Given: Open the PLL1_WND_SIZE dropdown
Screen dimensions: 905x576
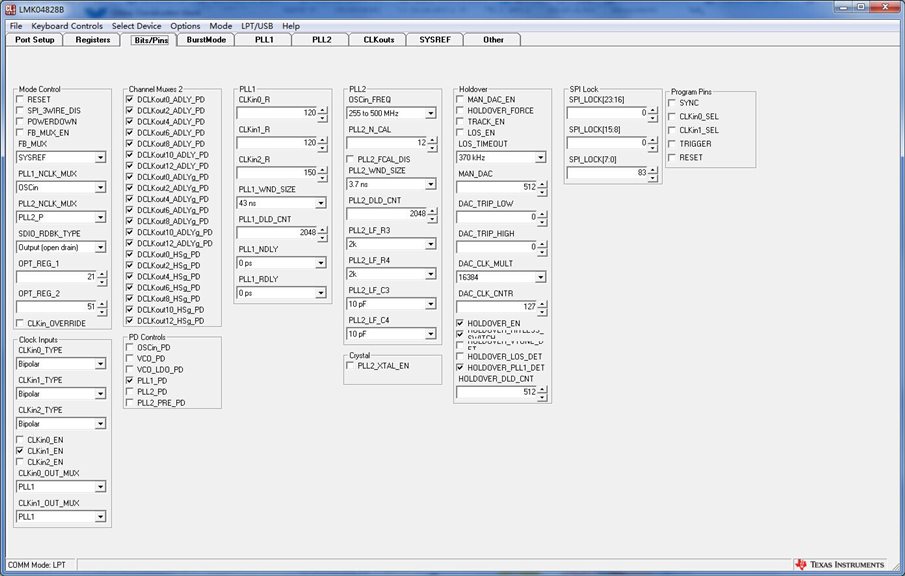Looking at the screenshot, I should tap(282, 203).
